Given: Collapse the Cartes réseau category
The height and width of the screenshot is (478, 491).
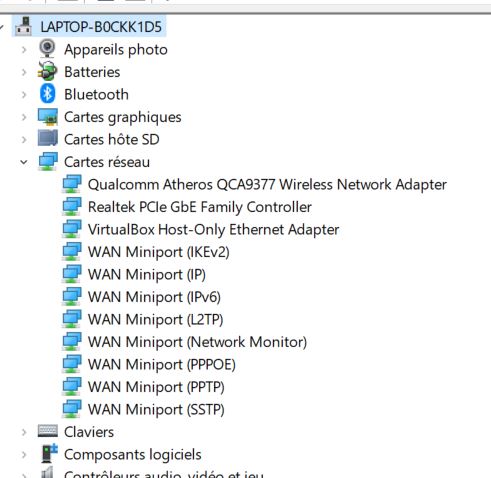Looking at the screenshot, I should pos(24,162).
